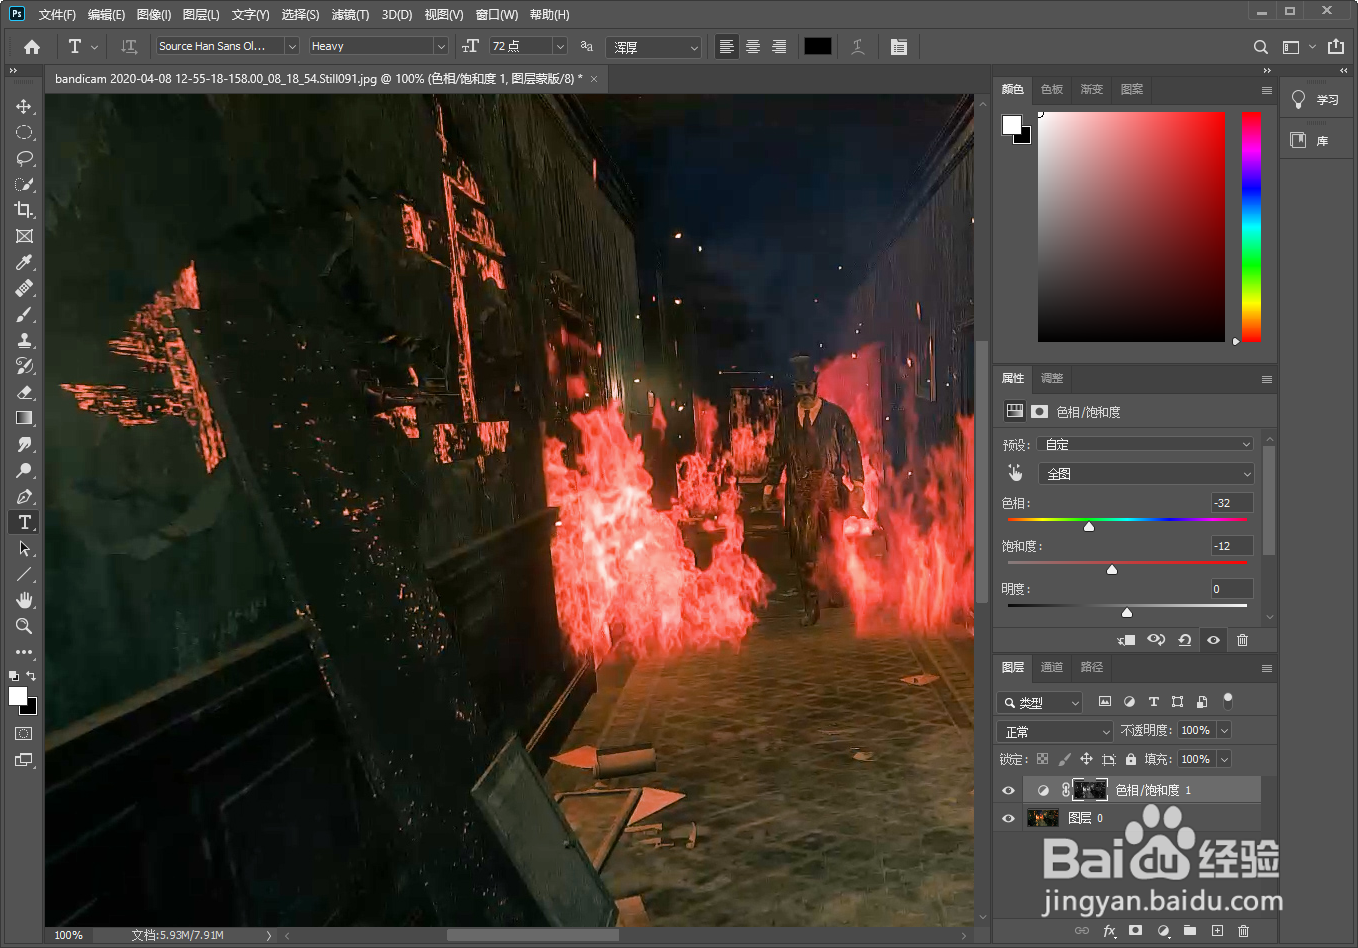Select the Gradient tool
The image size is (1358, 948).
point(24,418)
